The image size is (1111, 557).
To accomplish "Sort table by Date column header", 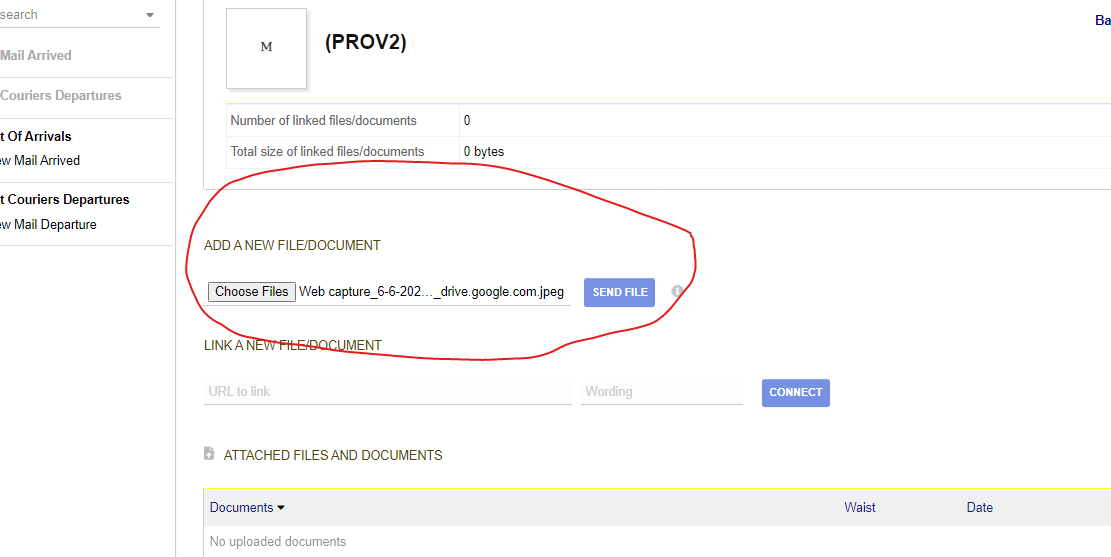I will 979,508.
